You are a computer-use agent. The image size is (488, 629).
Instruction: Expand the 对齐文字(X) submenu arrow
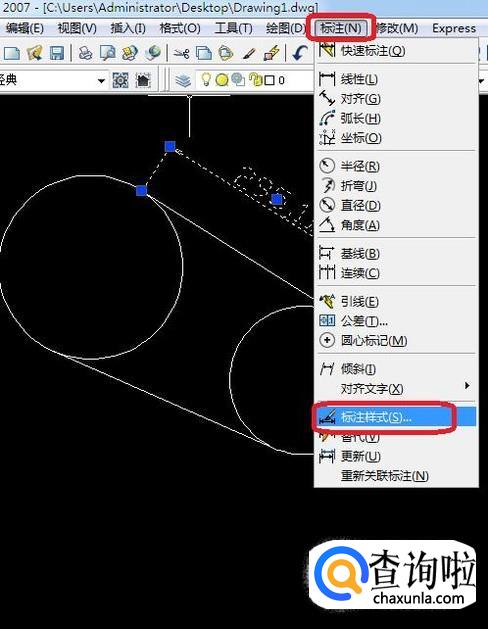pyautogui.click(x=467, y=386)
